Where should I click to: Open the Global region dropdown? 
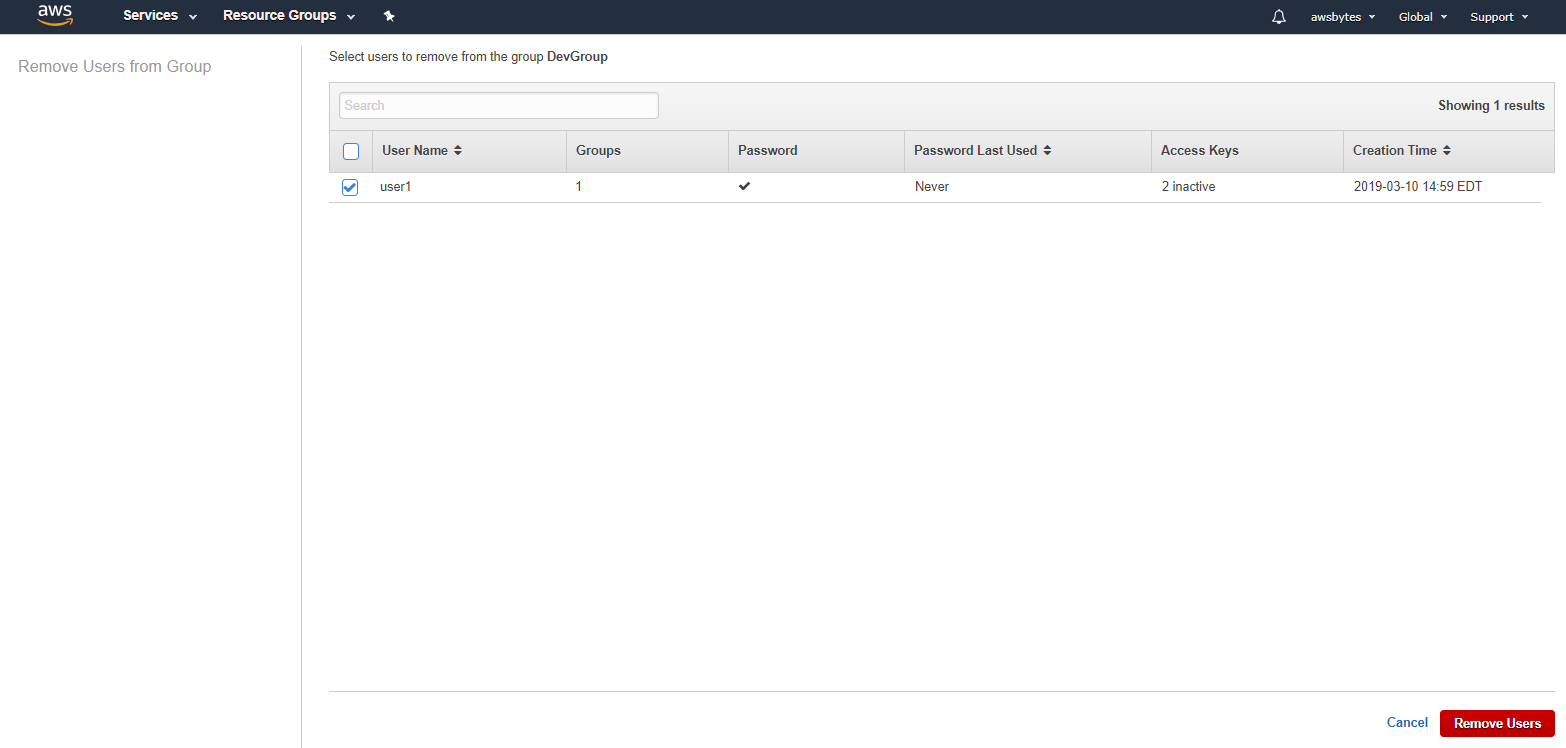(1423, 17)
